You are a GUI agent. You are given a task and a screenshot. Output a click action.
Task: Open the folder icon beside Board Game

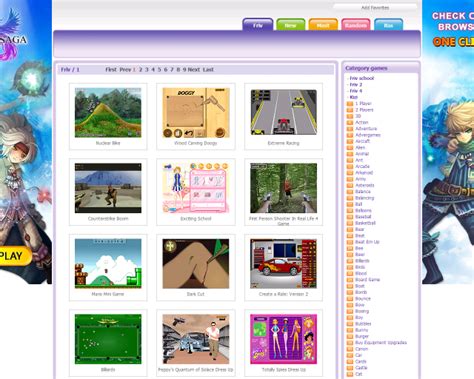click(x=350, y=280)
